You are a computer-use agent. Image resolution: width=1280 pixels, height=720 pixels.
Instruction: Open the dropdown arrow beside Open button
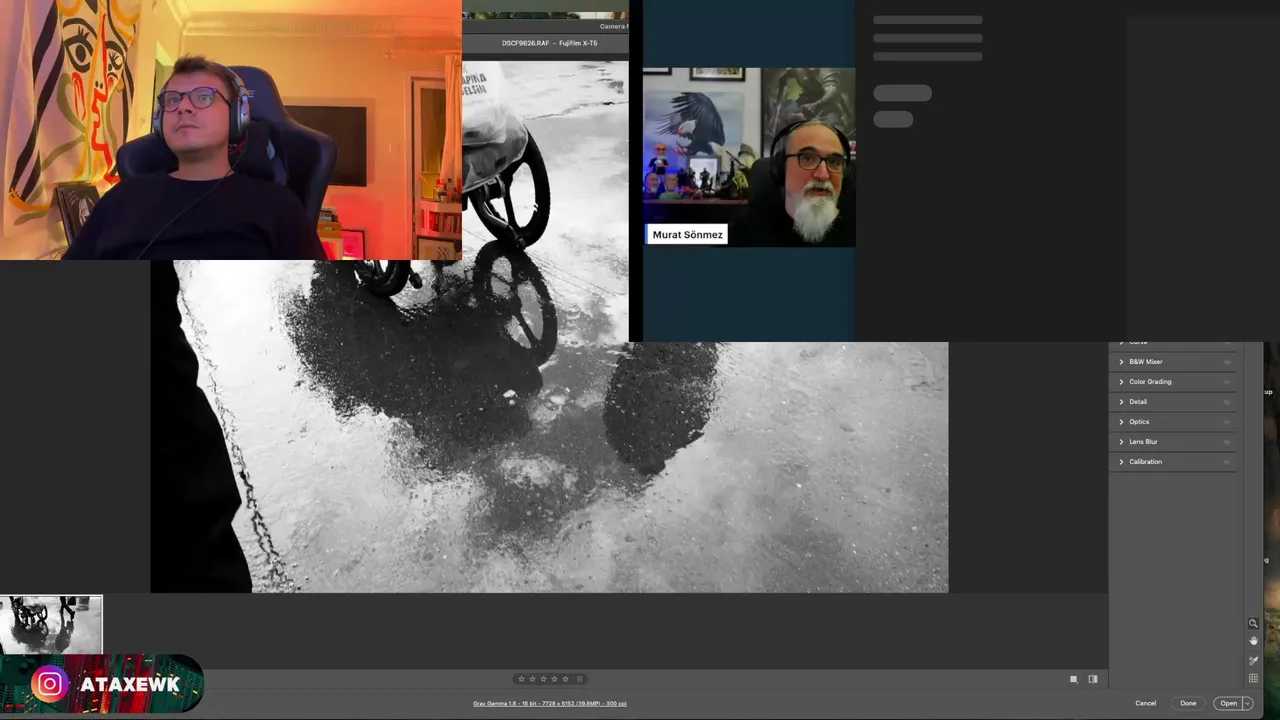[1247, 703]
